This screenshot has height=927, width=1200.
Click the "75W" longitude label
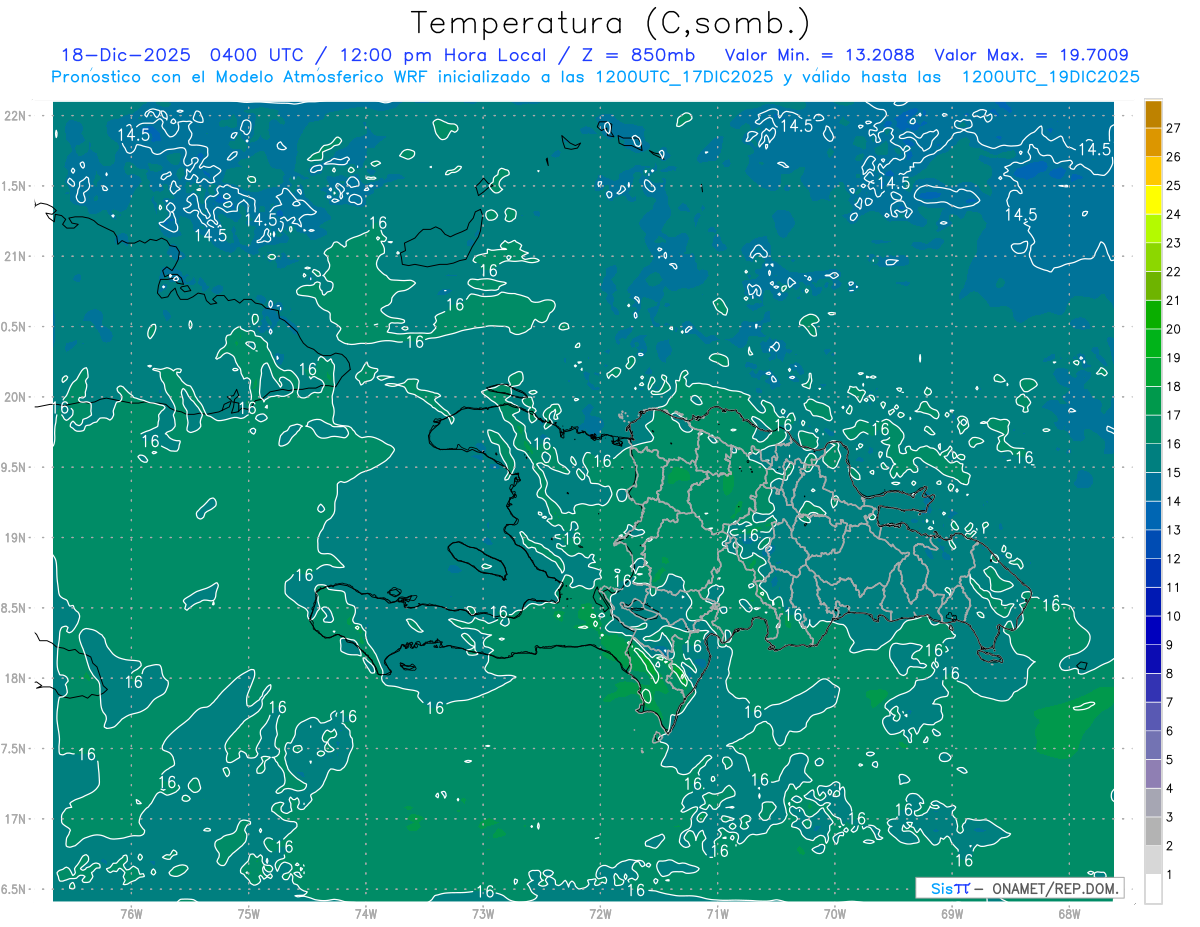tap(249, 913)
